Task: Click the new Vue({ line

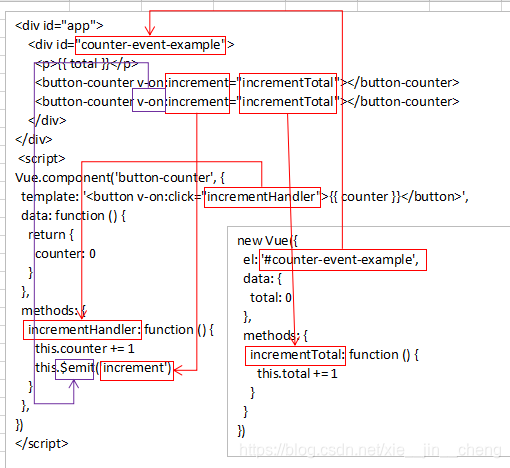Action: [x=267, y=241]
